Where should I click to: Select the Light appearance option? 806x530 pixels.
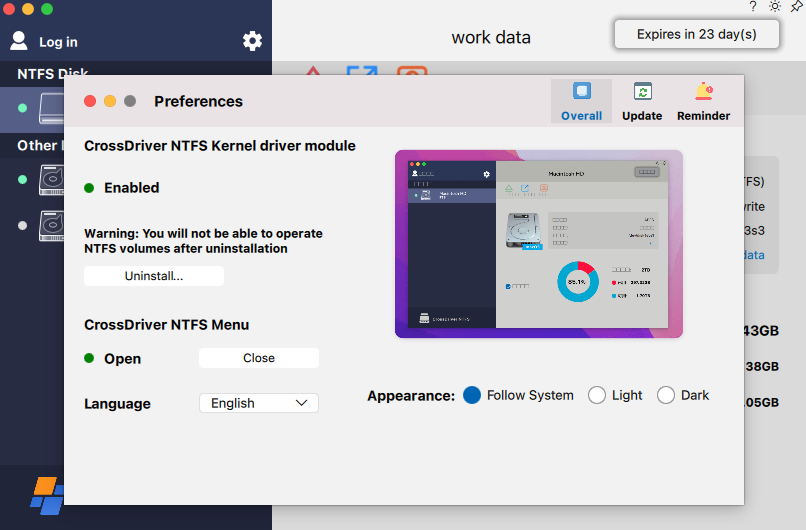[597, 395]
